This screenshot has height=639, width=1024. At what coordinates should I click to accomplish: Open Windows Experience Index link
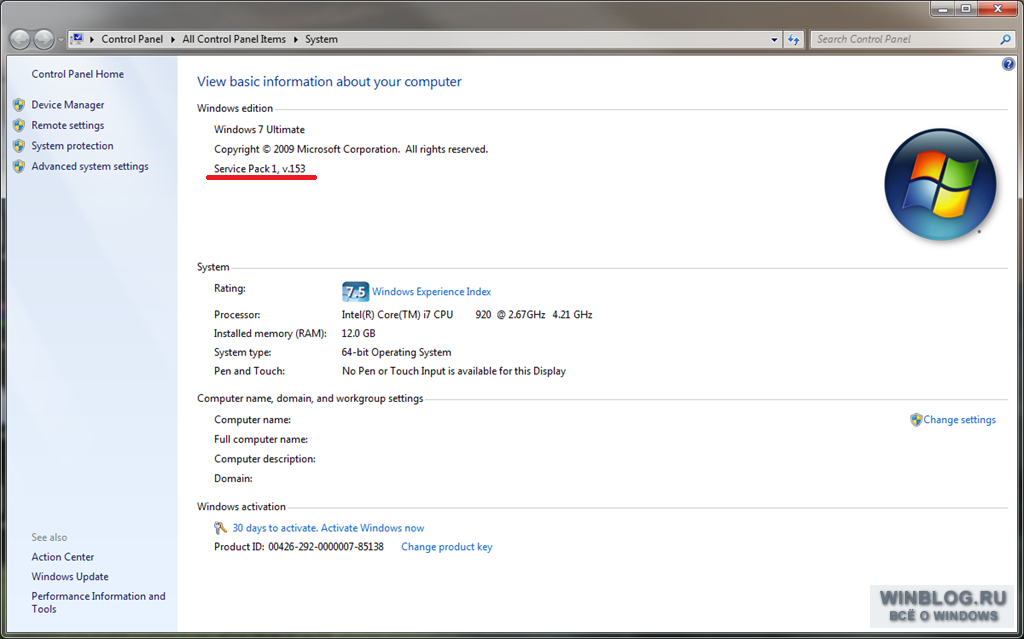point(432,291)
